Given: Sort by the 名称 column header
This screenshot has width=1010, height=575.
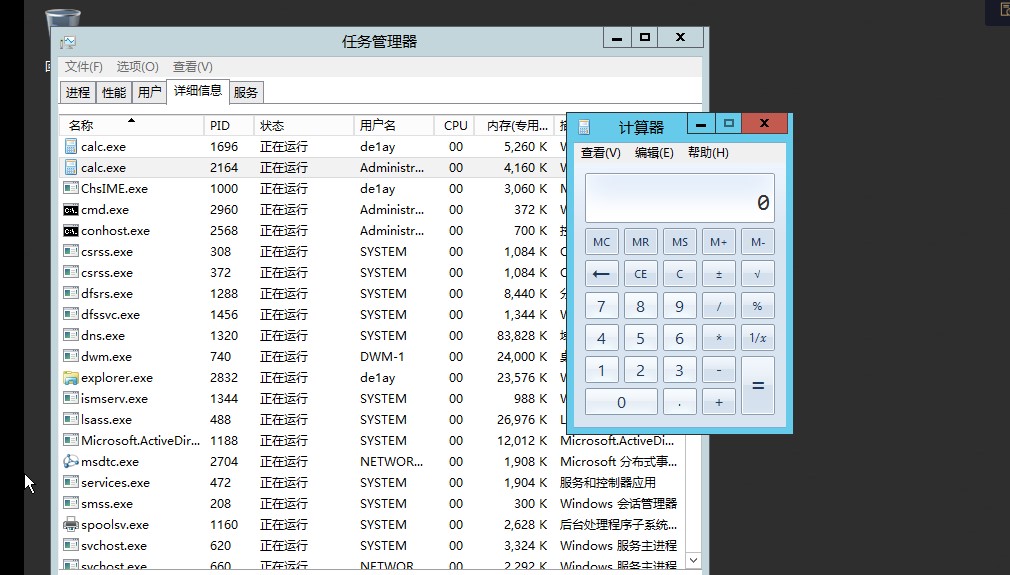Looking at the screenshot, I should tap(131, 125).
